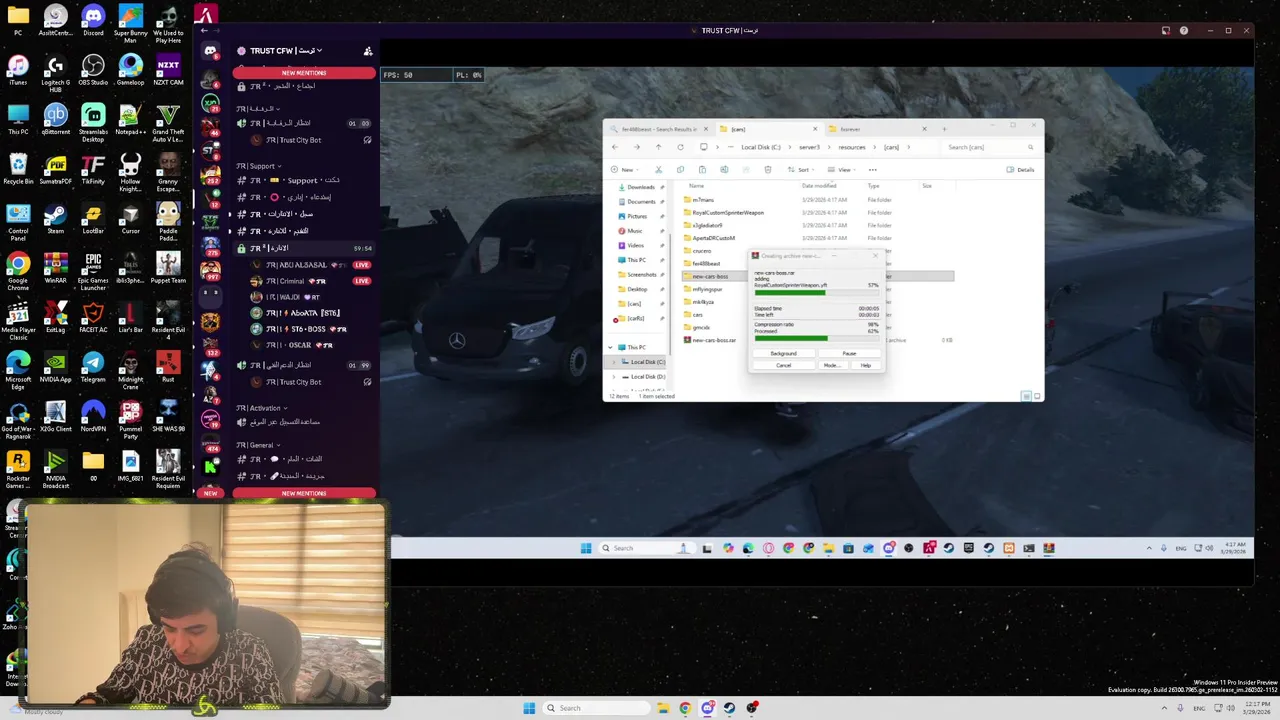
Task: Launch Streamlabs Desktop shortcut
Action: coord(93,121)
